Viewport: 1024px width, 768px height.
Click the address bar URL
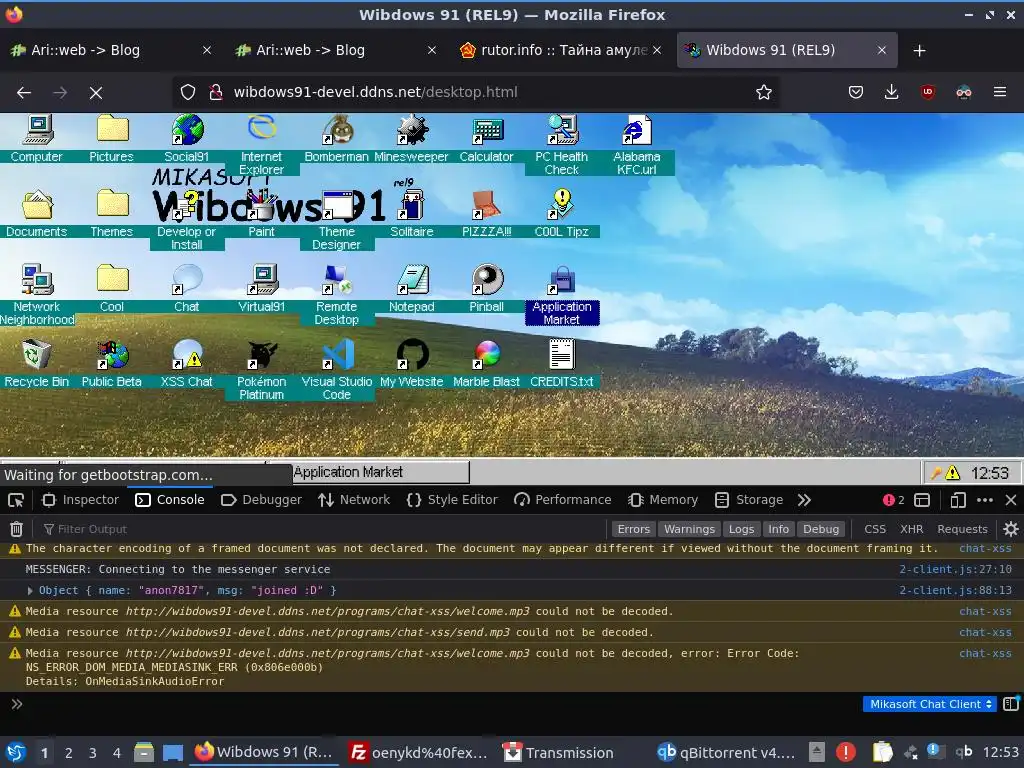(x=376, y=92)
